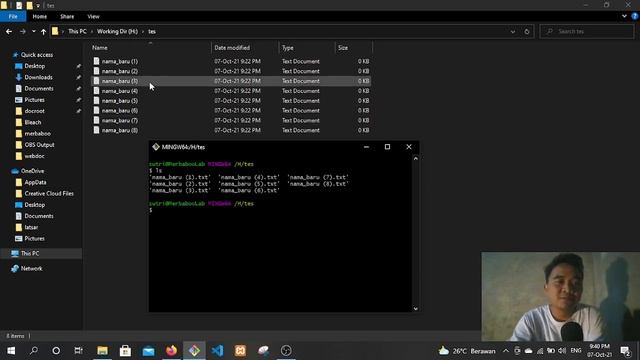Image resolution: width=640 pixels, height=360 pixels.
Task: Click Working Dir (H:) in address path
Action: [x=117, y=31]
